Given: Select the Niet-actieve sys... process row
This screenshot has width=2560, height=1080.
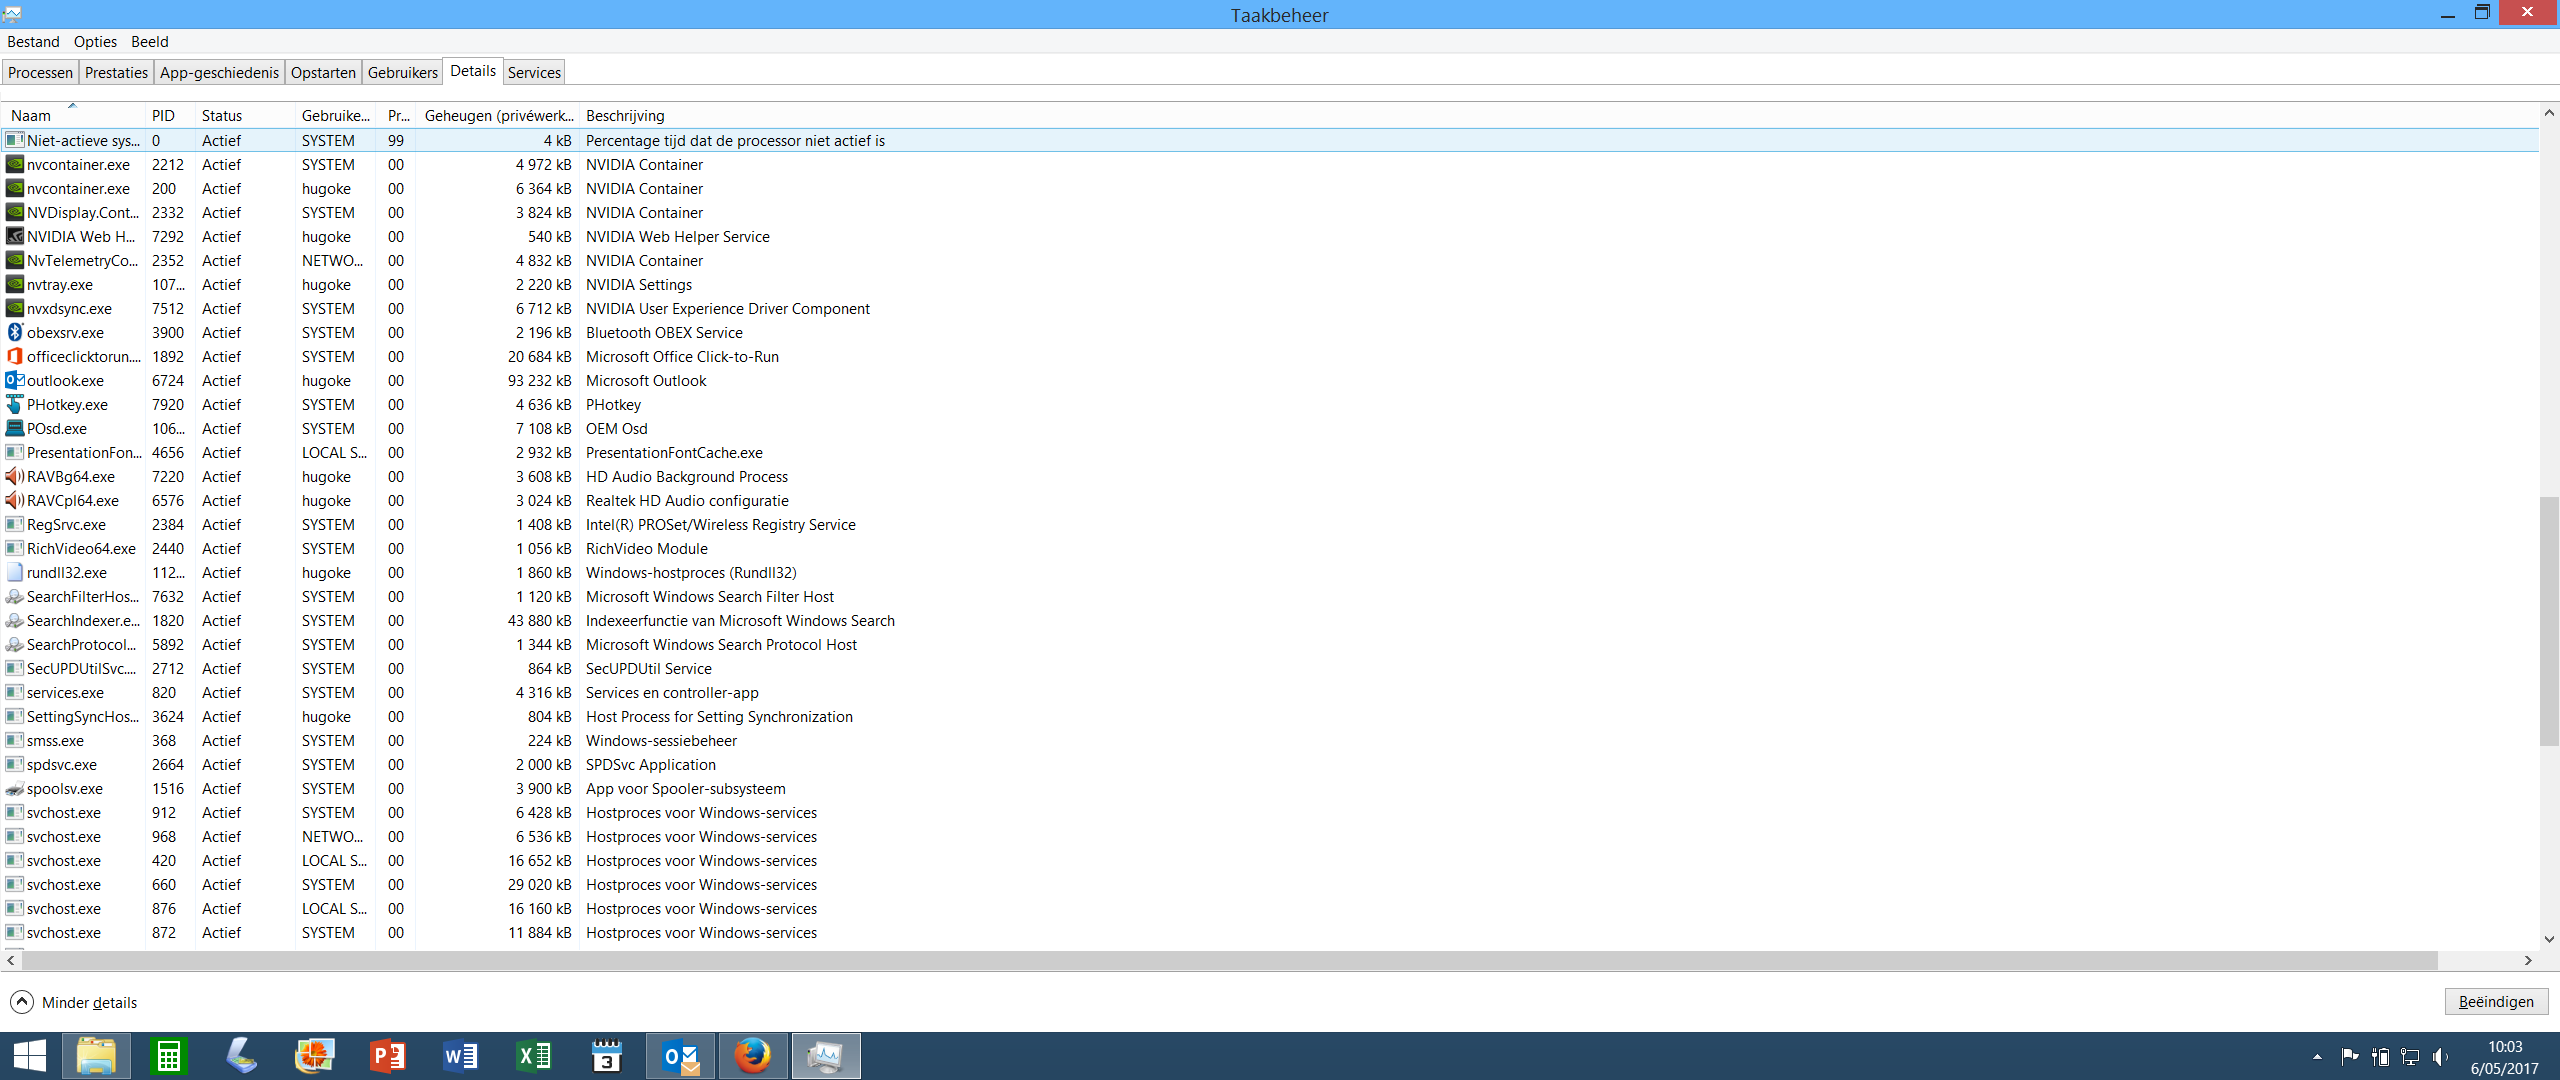Looking at the screenshot, I should point(1270,140).
